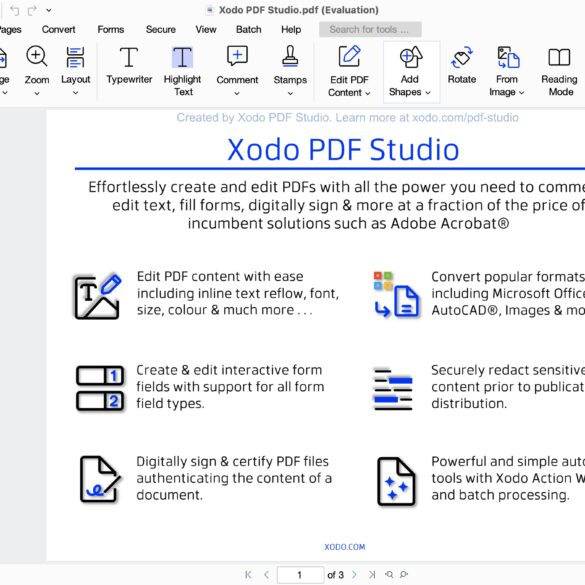Click "incumbent solutions such as Adobe Acrobat" line

[x=348, y=223]
